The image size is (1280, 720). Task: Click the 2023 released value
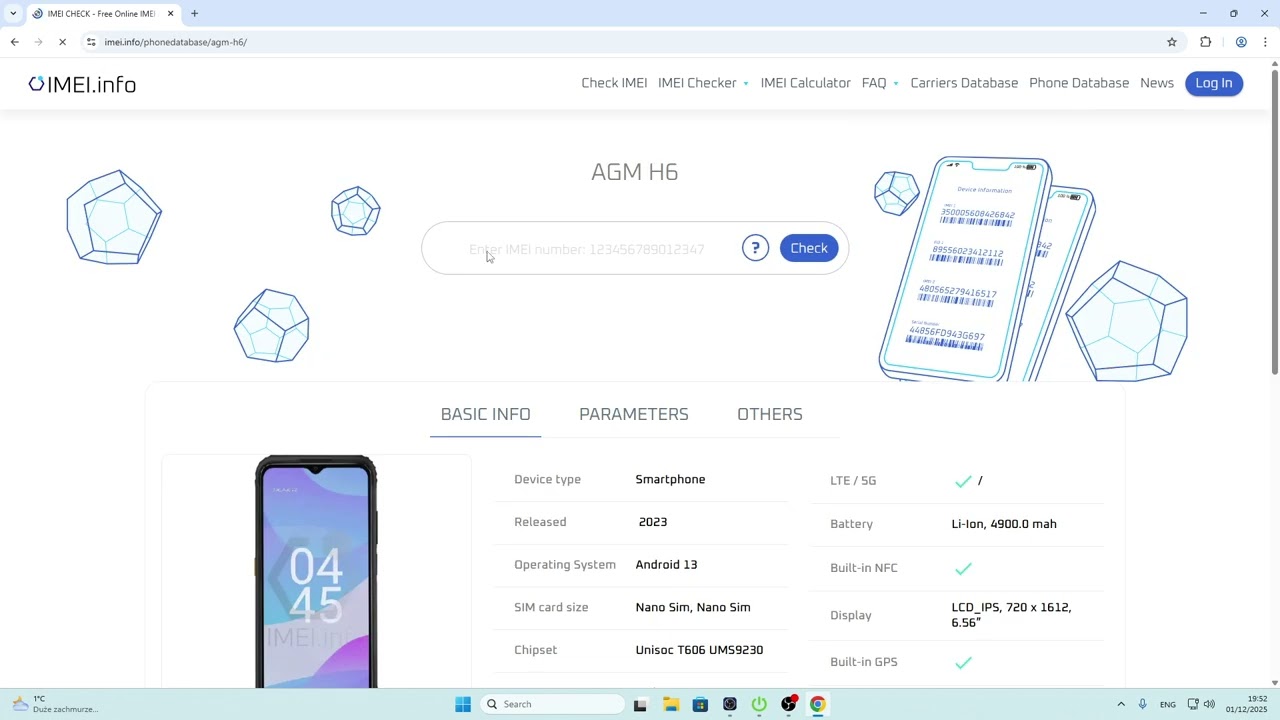point(653,522)
